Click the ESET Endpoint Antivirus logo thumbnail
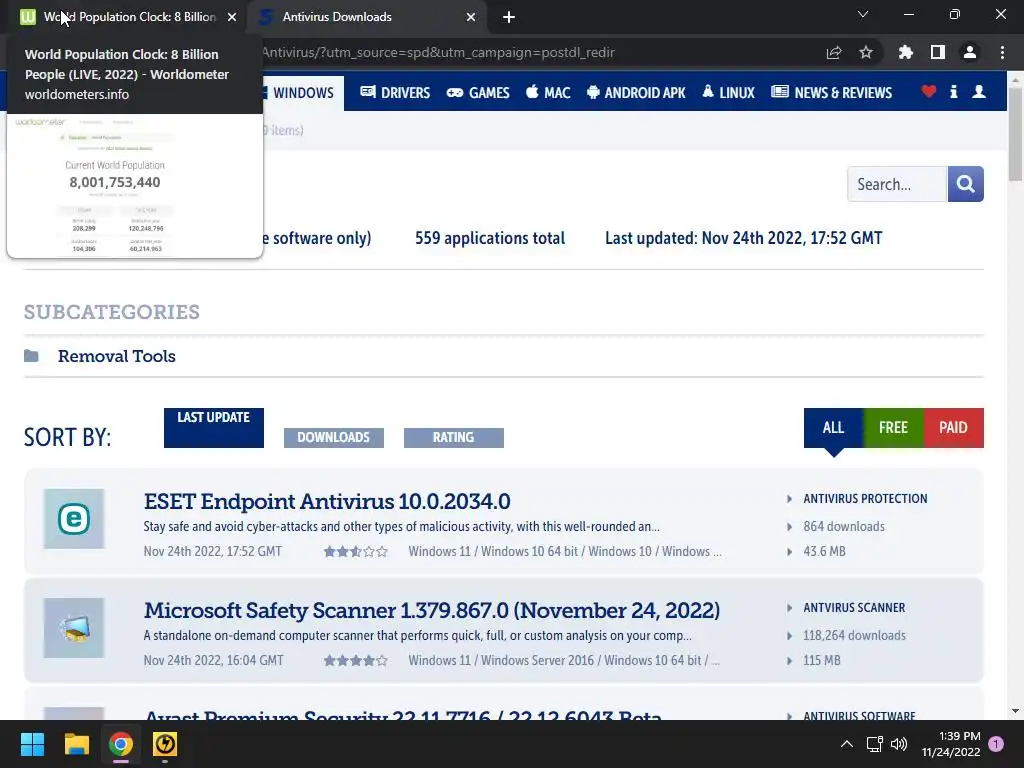 point(74,519)
